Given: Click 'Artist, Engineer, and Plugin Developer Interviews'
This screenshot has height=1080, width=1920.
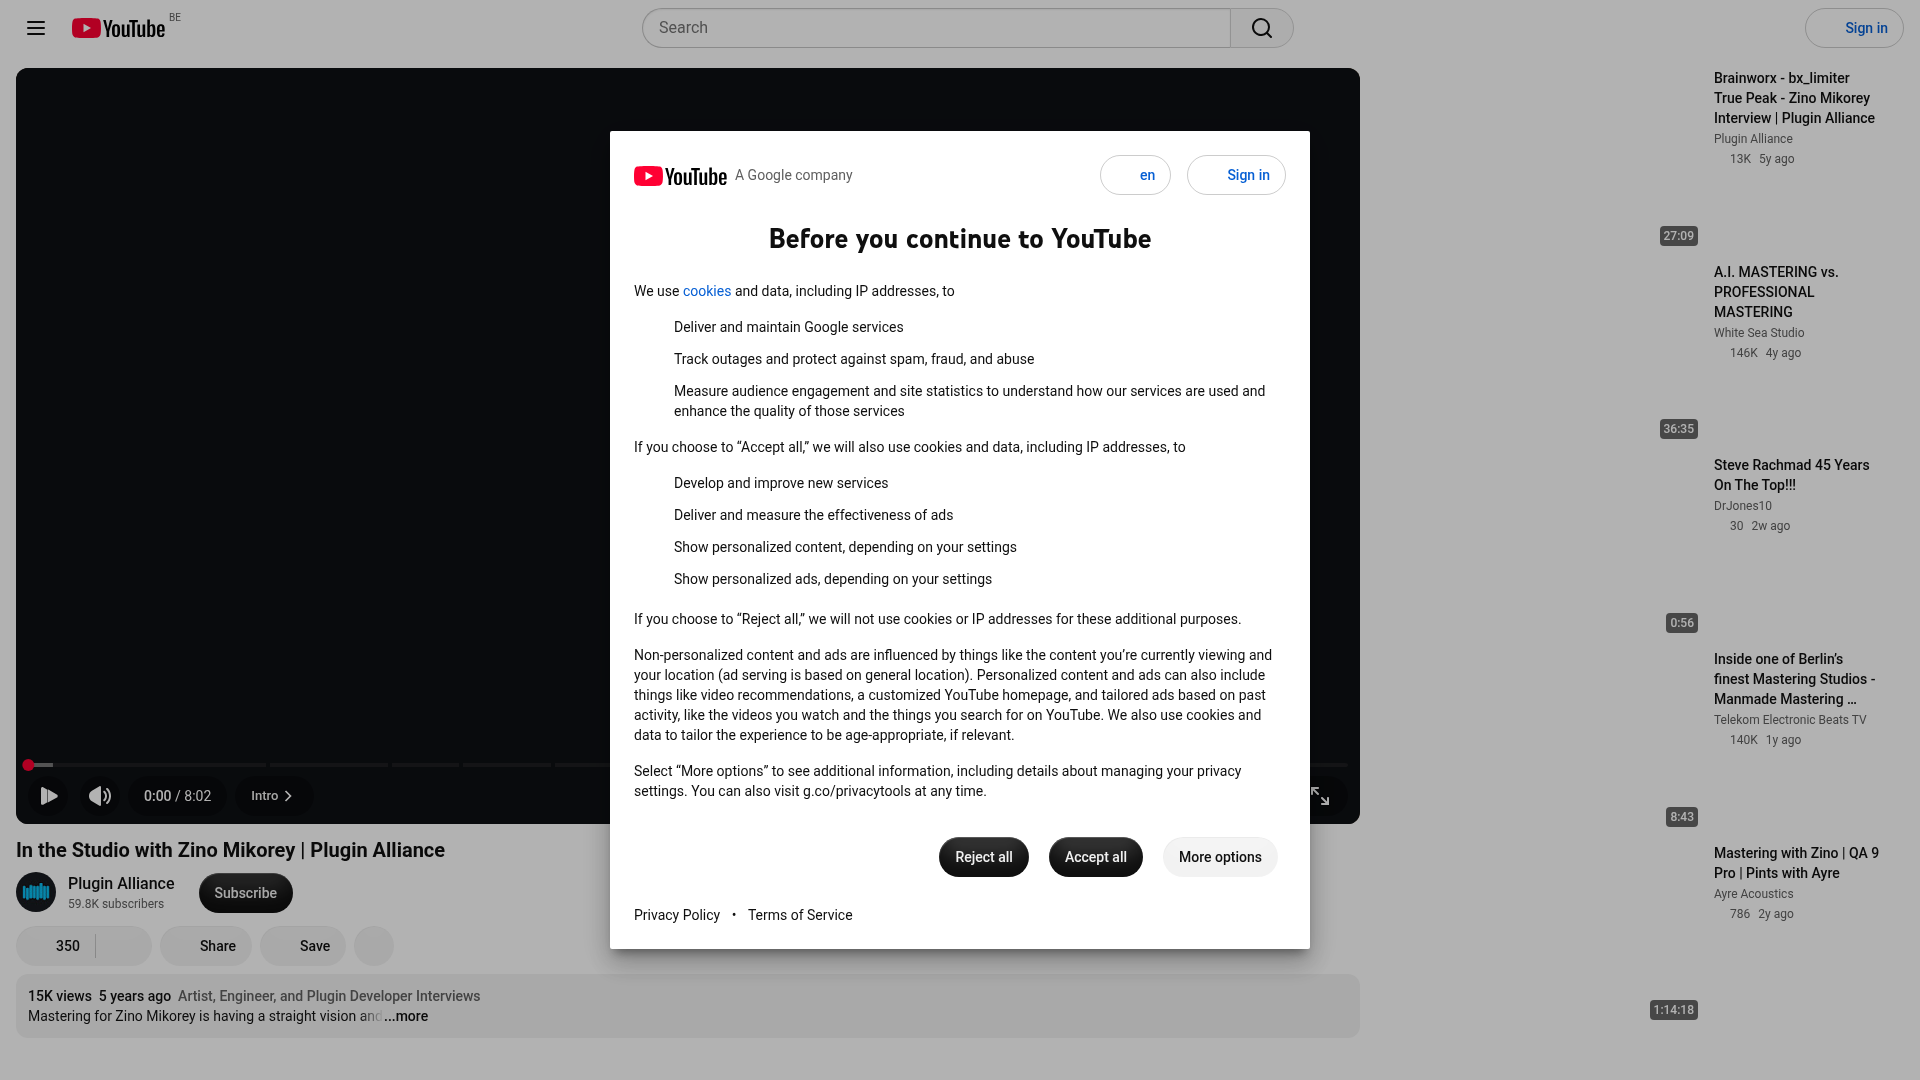Looking at the screenshot, I should 329,996.
